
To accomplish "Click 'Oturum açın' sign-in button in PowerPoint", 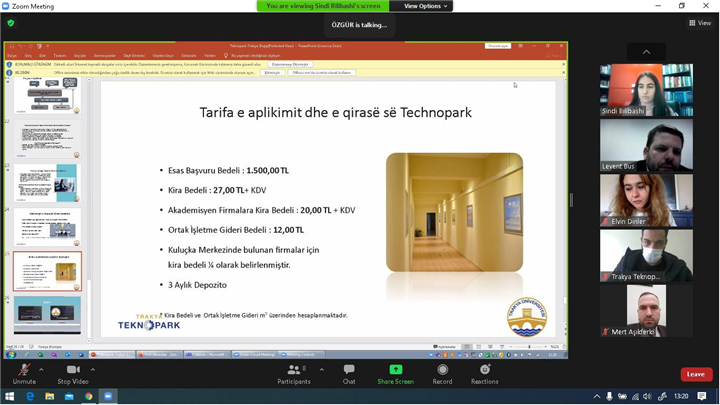I will [x=498, y=46].
